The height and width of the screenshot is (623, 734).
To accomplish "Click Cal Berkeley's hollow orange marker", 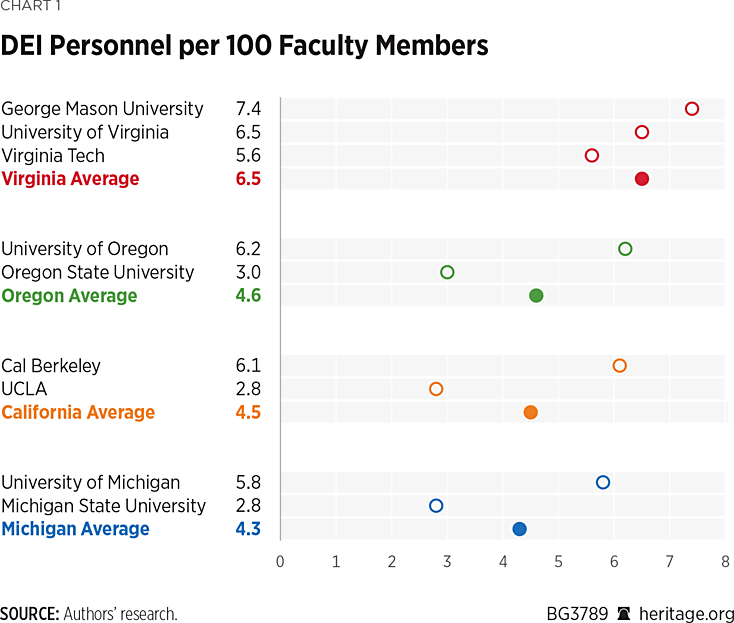I will tap(620, 366).
